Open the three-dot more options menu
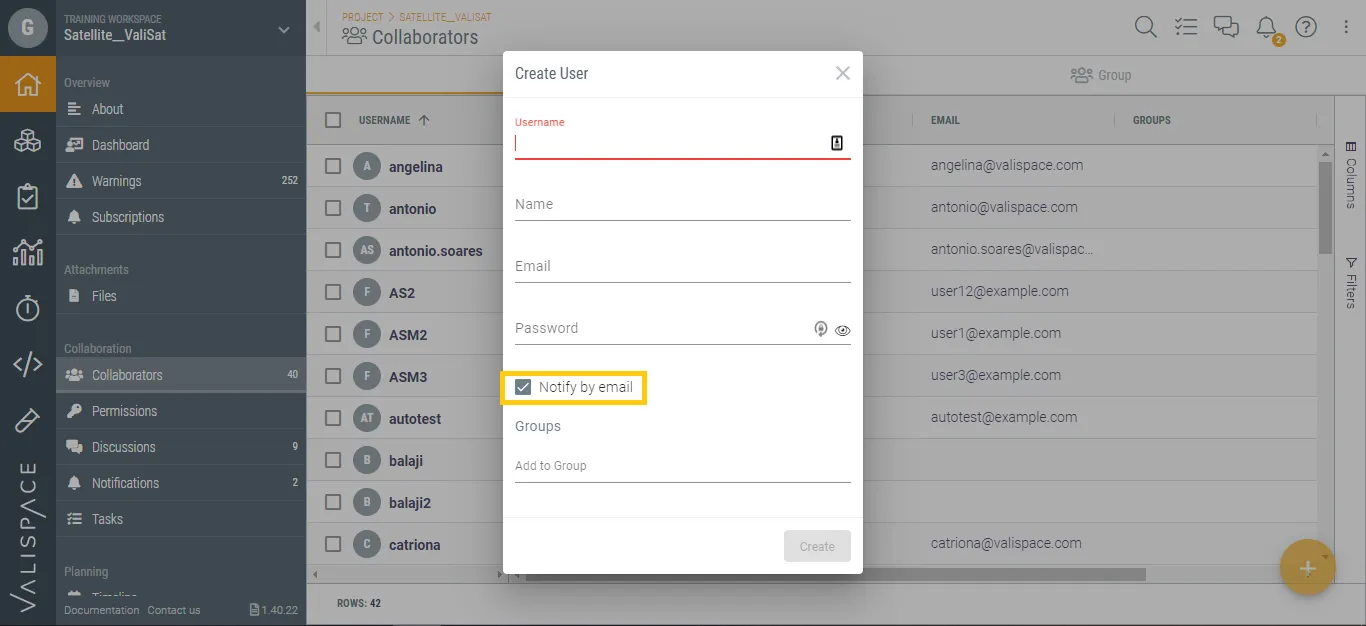Image resolution: width=1366 pixels, height=626 pixels. pyautogui.click(x=1346, y=27)
